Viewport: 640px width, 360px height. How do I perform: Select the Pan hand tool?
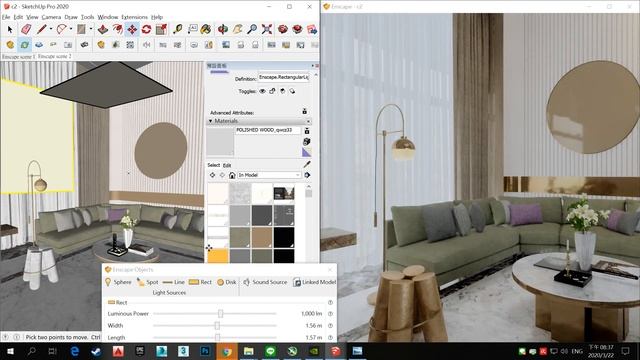(x=238, y=29)
